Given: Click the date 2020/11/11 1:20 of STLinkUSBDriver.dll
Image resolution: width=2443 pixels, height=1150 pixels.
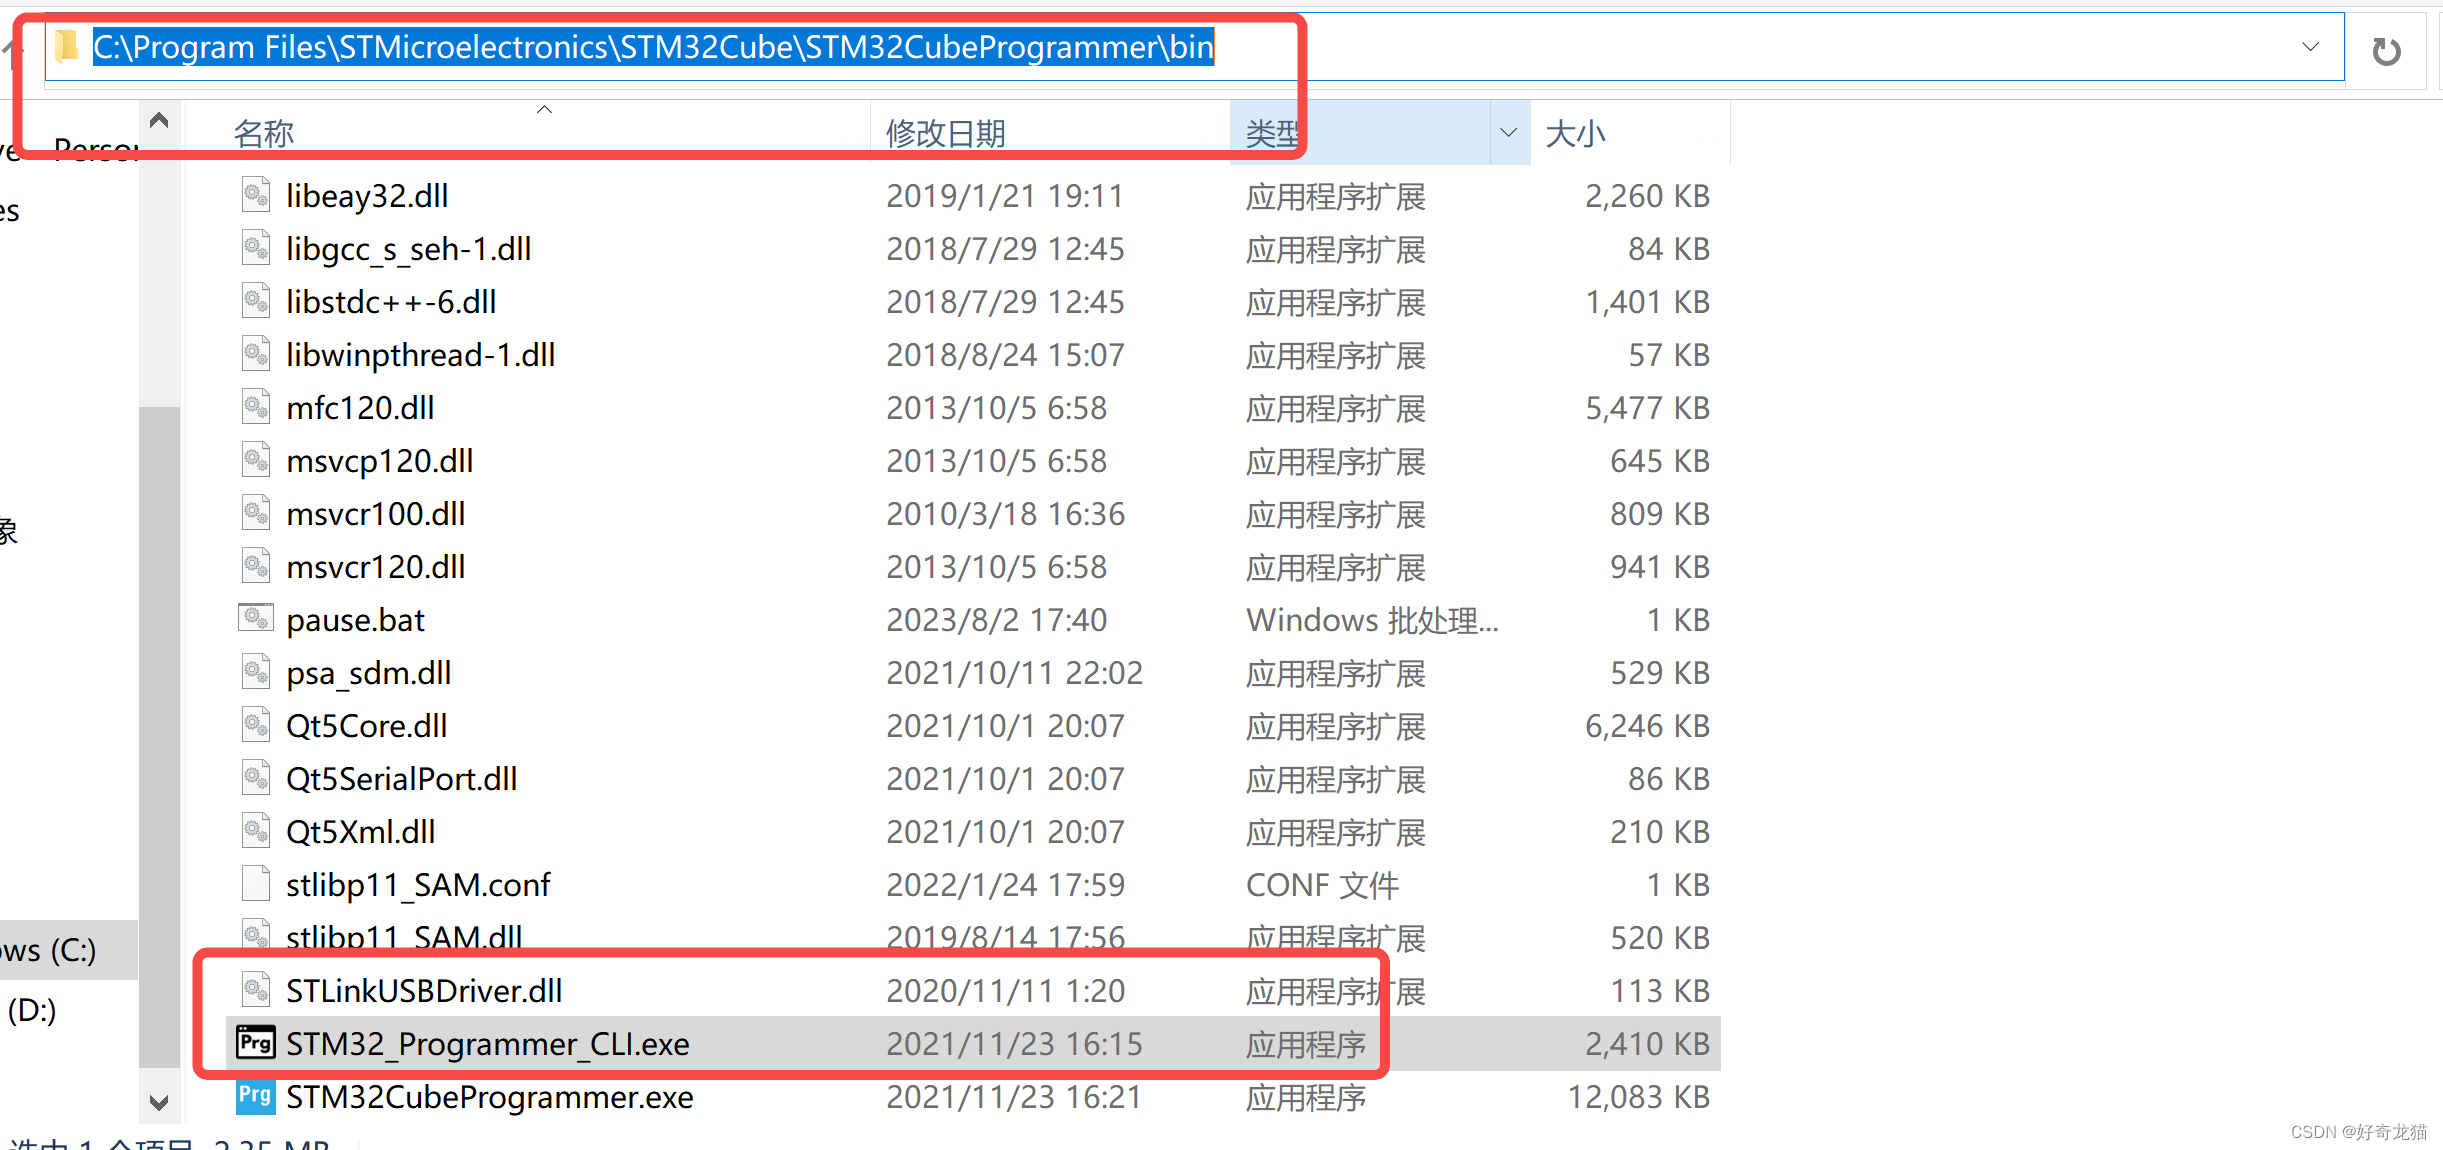Looking at the screenshot, I should click(x=1006, y=991).
